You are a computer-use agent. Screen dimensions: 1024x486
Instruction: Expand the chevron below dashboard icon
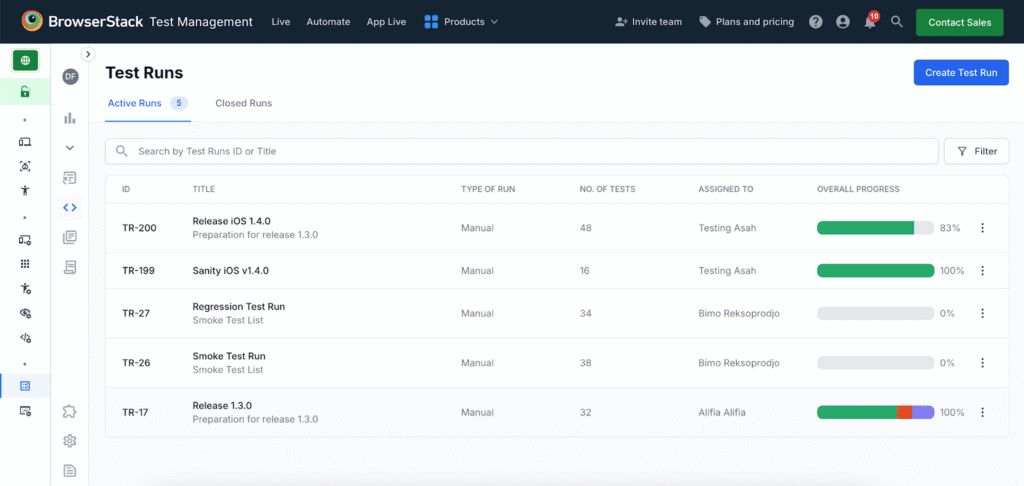(x=70, y=148)
